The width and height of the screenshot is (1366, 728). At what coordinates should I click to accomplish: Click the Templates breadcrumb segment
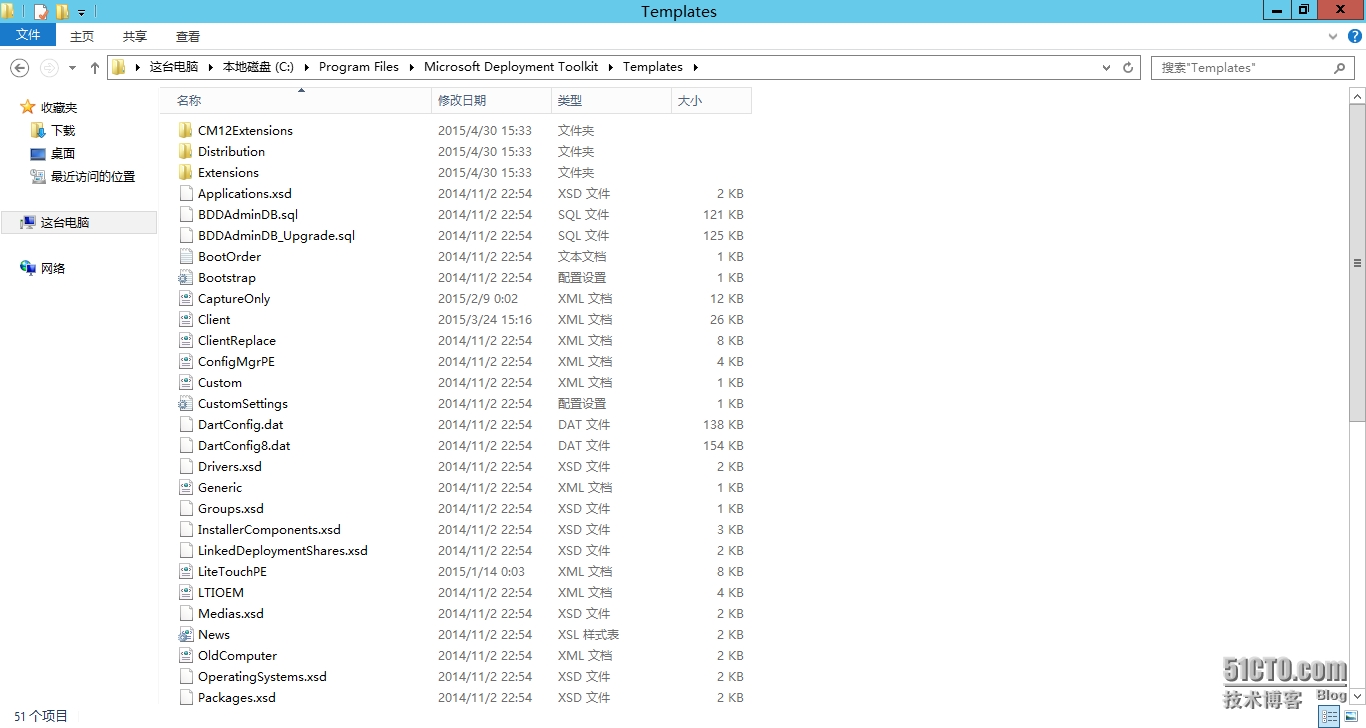click(x=653, y=67)
